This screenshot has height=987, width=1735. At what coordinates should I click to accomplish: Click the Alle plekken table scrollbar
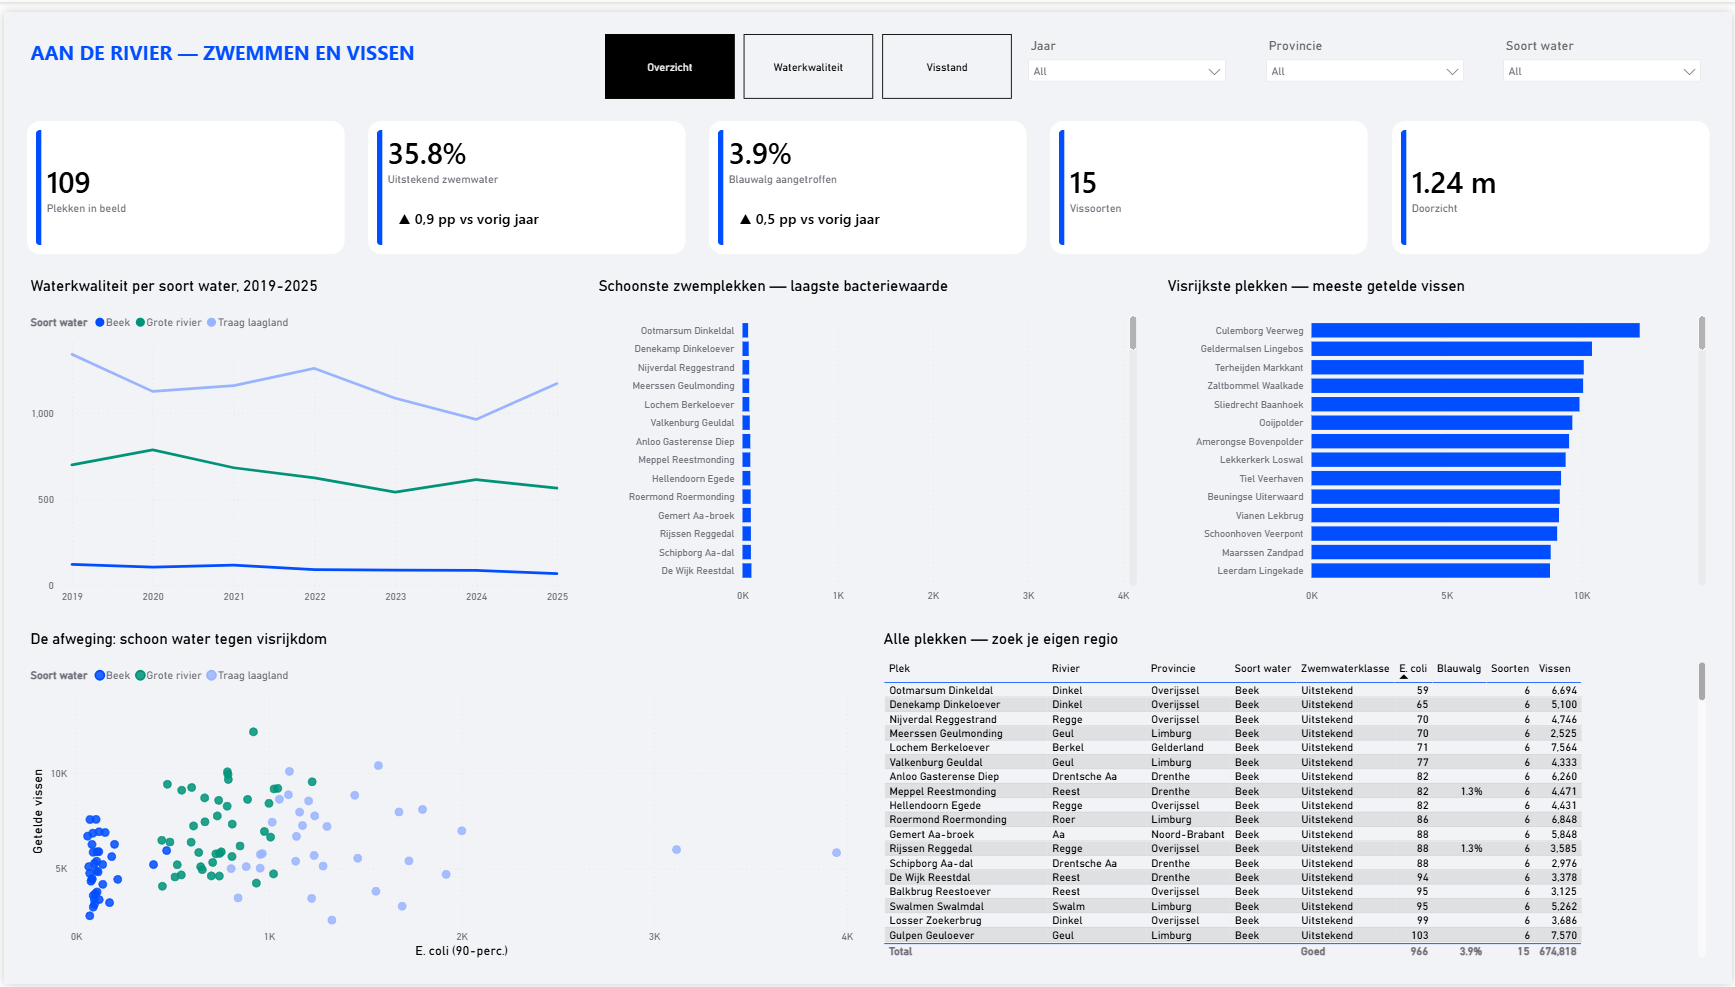point(1702,681)
